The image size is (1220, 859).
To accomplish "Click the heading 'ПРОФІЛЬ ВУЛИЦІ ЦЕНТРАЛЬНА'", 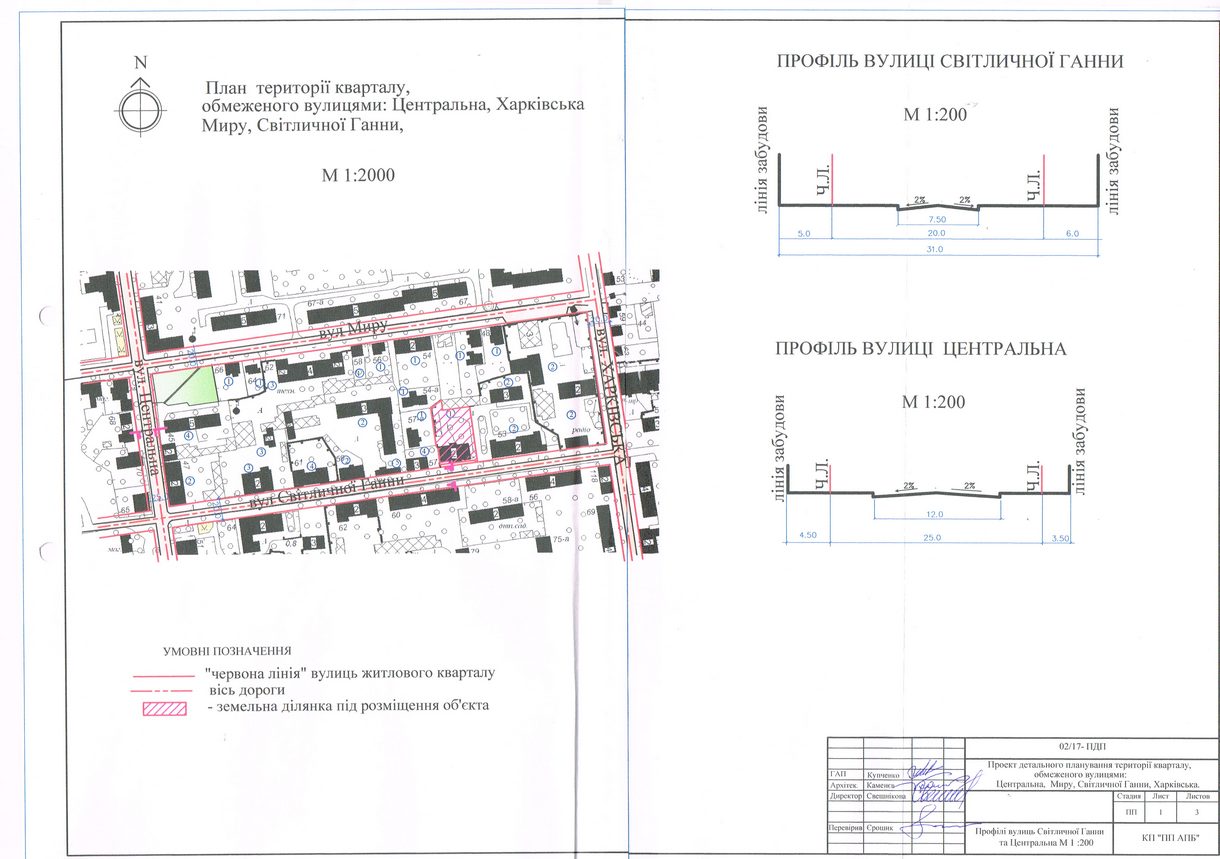I will (921, 349).
